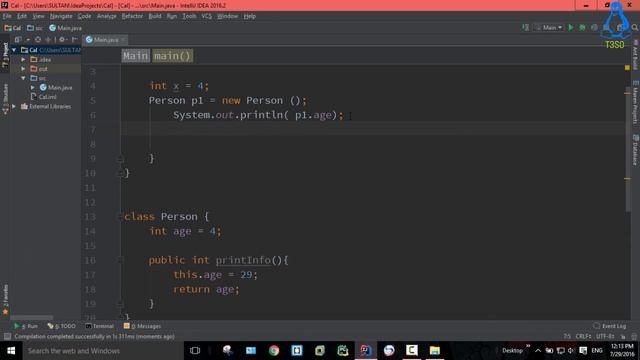Open the Analyze menu
The width and height of the screenshot is (640, 360).
click(x=107, y=16)
